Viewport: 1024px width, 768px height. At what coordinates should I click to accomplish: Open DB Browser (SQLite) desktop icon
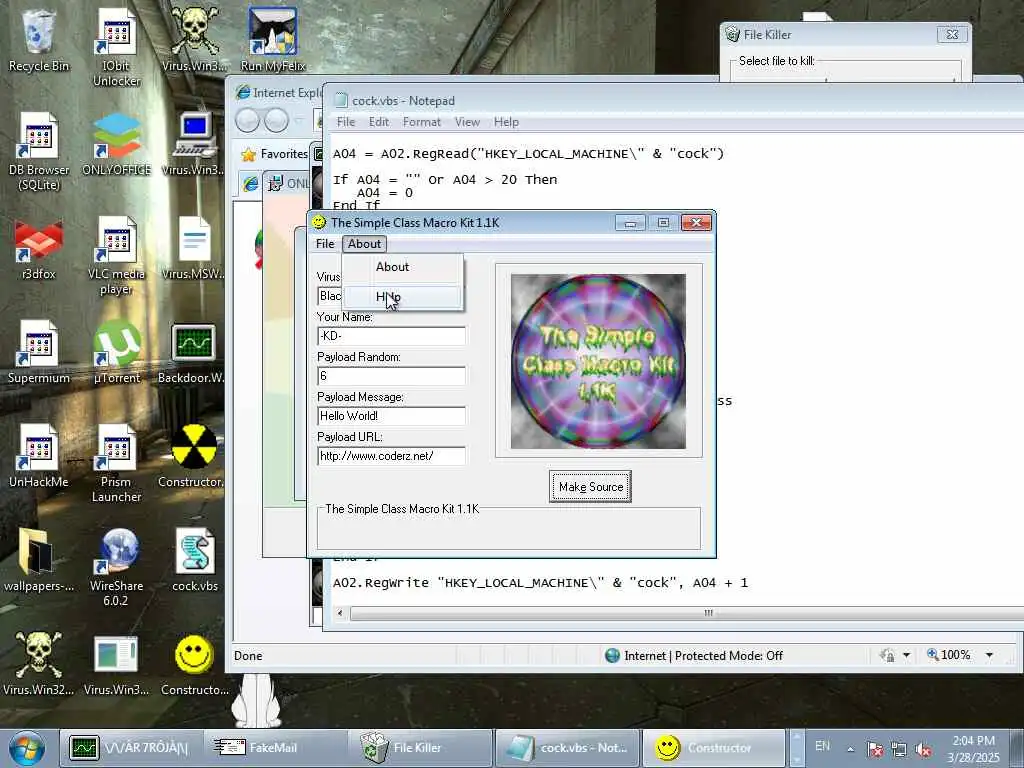pyautogui.click(x=39, y=152)
